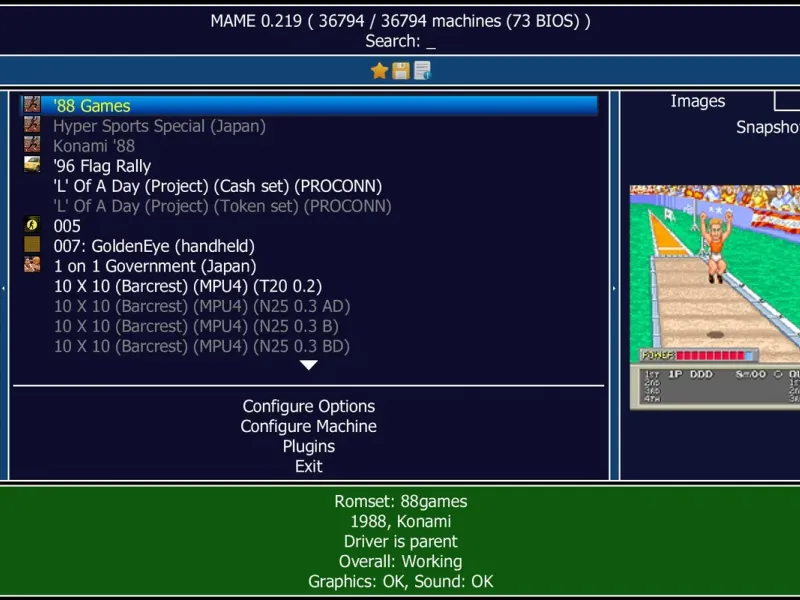Click the Romset: 88games text
Viewport: 800px width, 600px height.
click(x=401, y=501)
